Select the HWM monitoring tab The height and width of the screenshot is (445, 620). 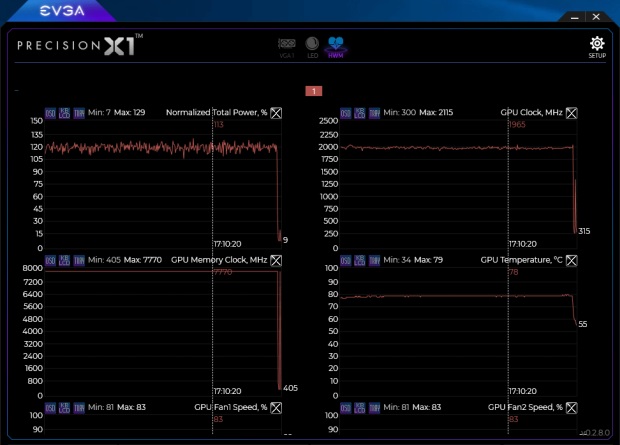[x=336, y=47]
